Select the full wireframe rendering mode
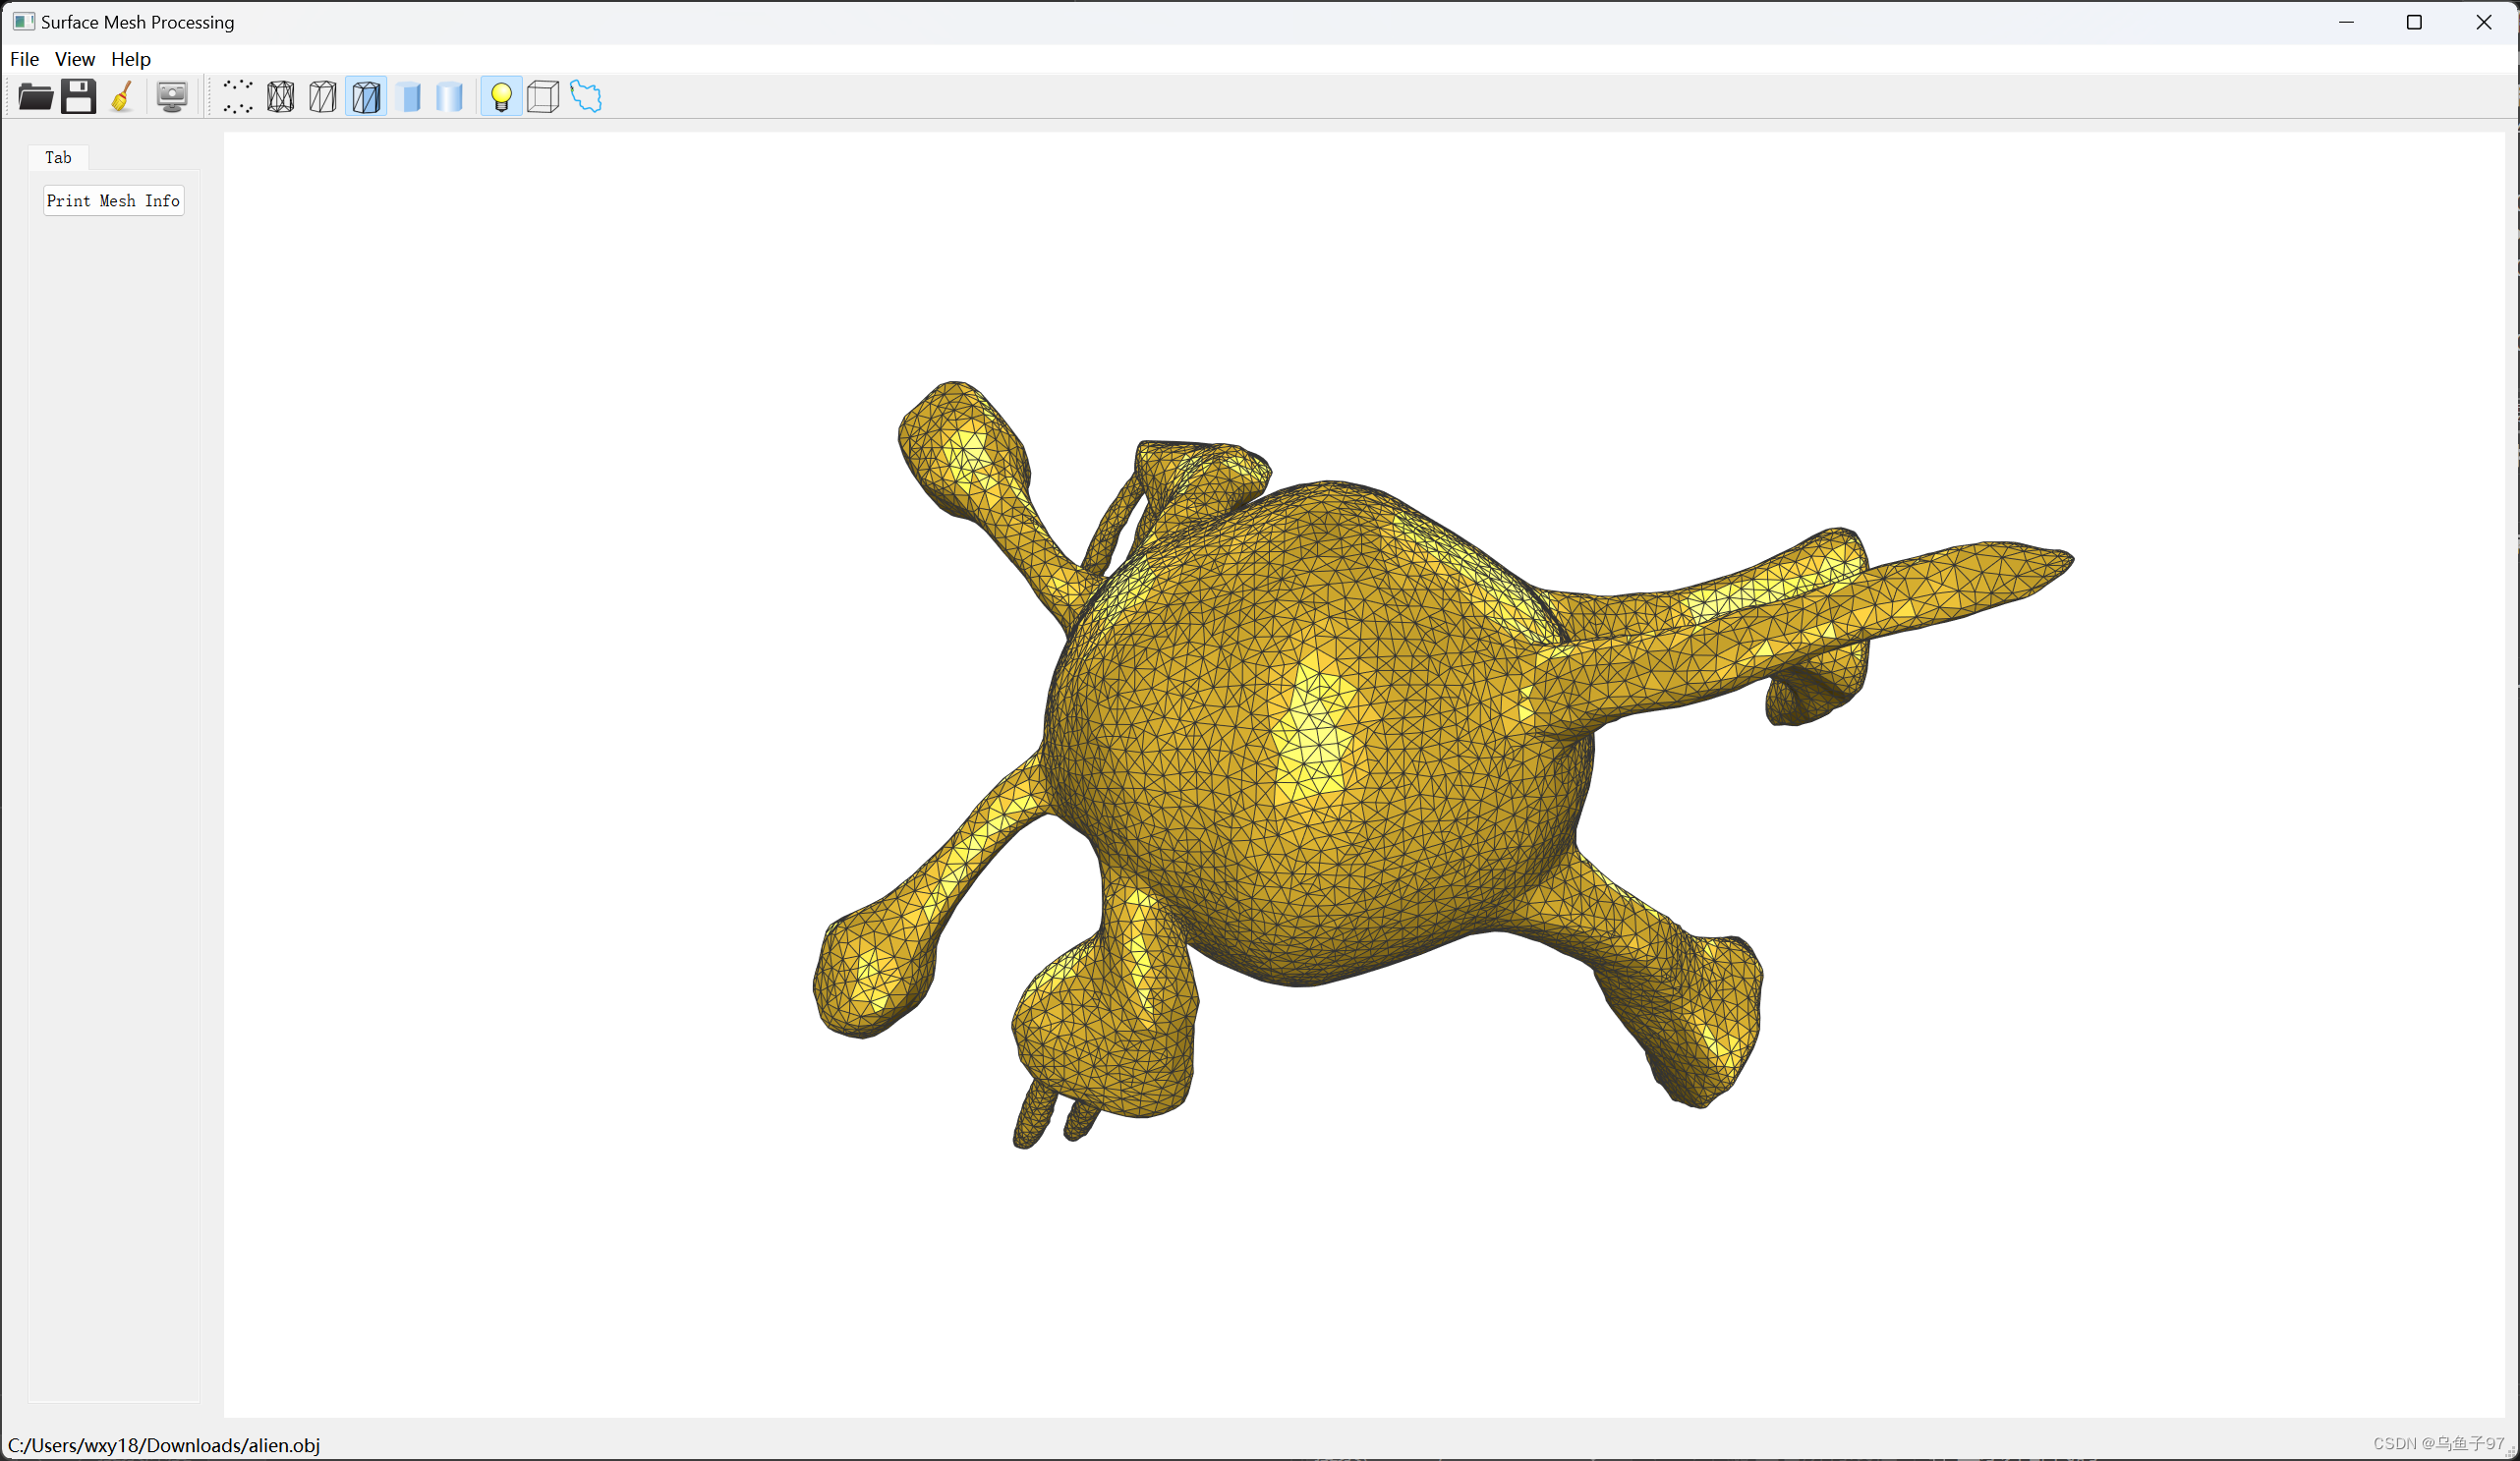Image resolution: width=2520 pixels, height=1461 pixels. 280,96
